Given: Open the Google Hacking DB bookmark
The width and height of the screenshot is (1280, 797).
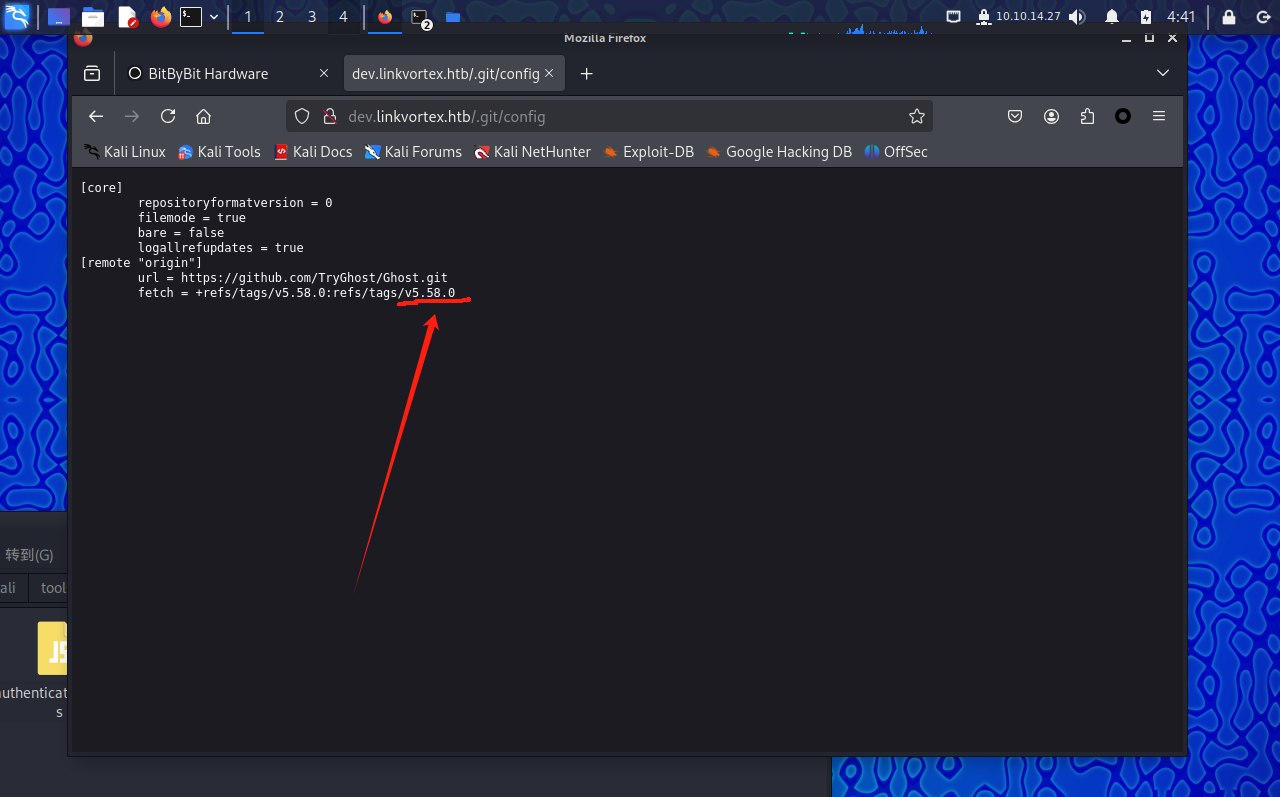Looking at the screenshot, I should 779,152.
